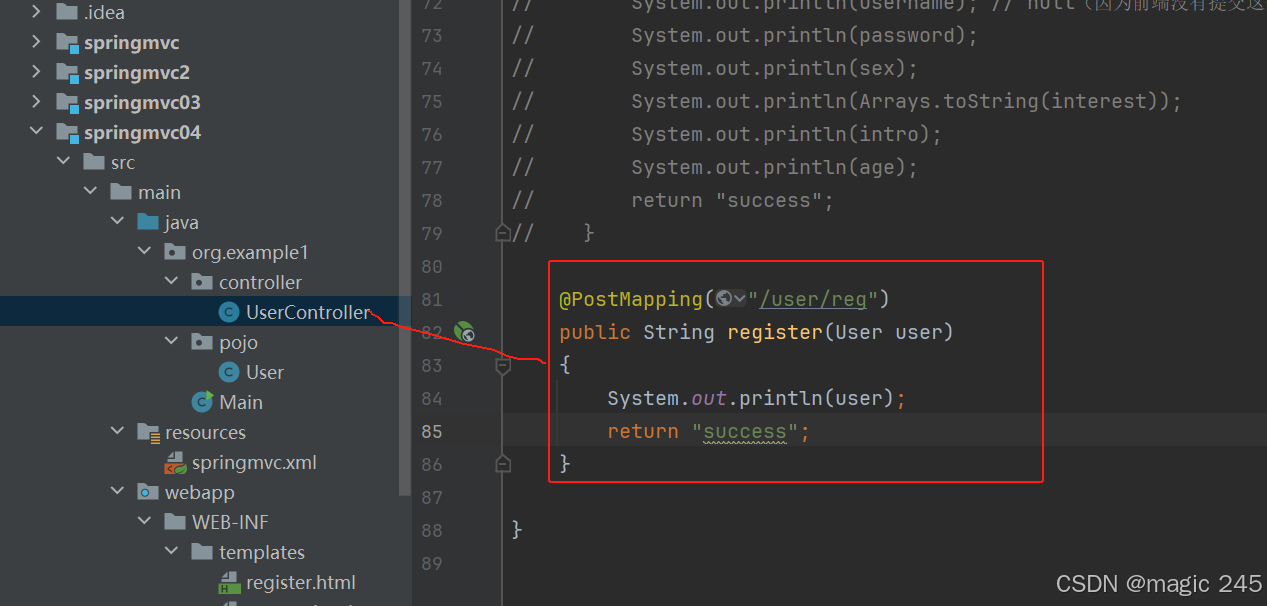Image resolution: width=1267 pixels, height=606 pixels.
Task: Click the pojo package icon
Action: [202, 342]
